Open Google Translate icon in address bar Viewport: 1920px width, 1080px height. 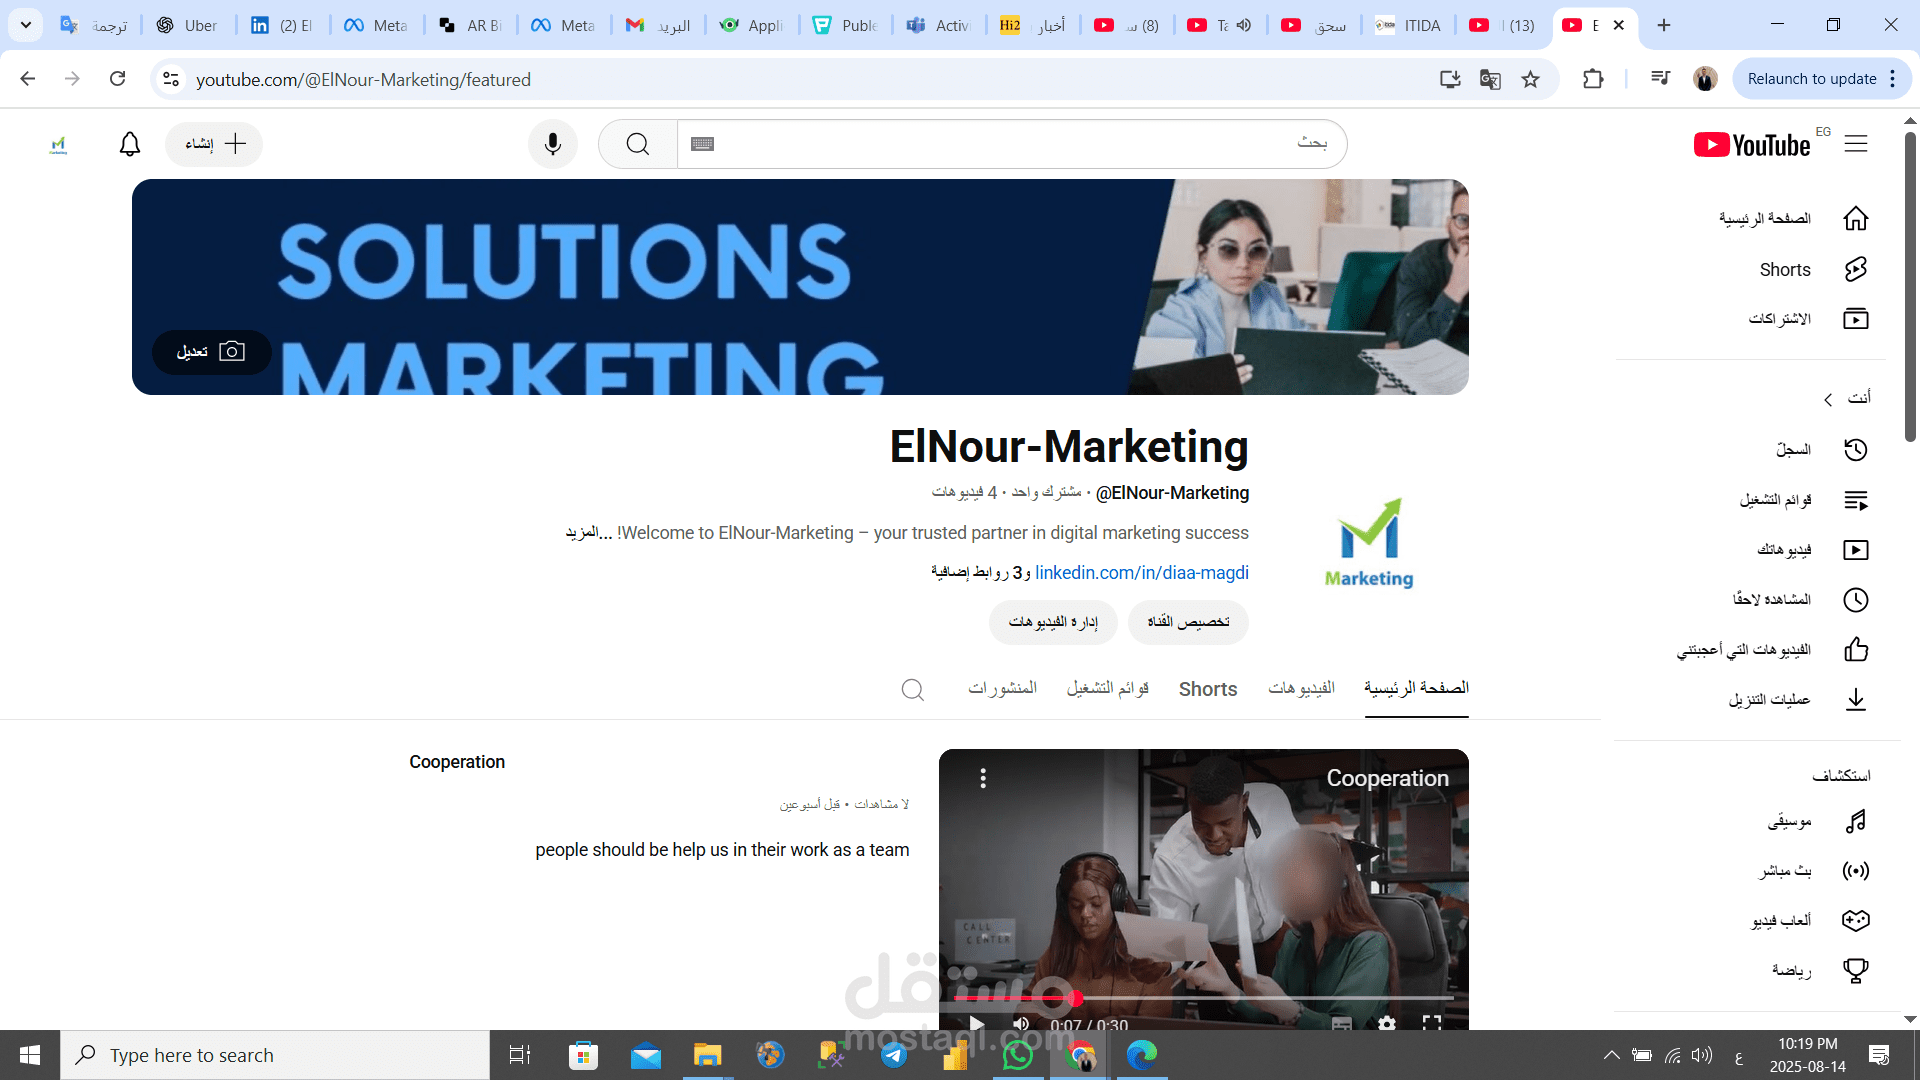click(x=1490, y=79)
